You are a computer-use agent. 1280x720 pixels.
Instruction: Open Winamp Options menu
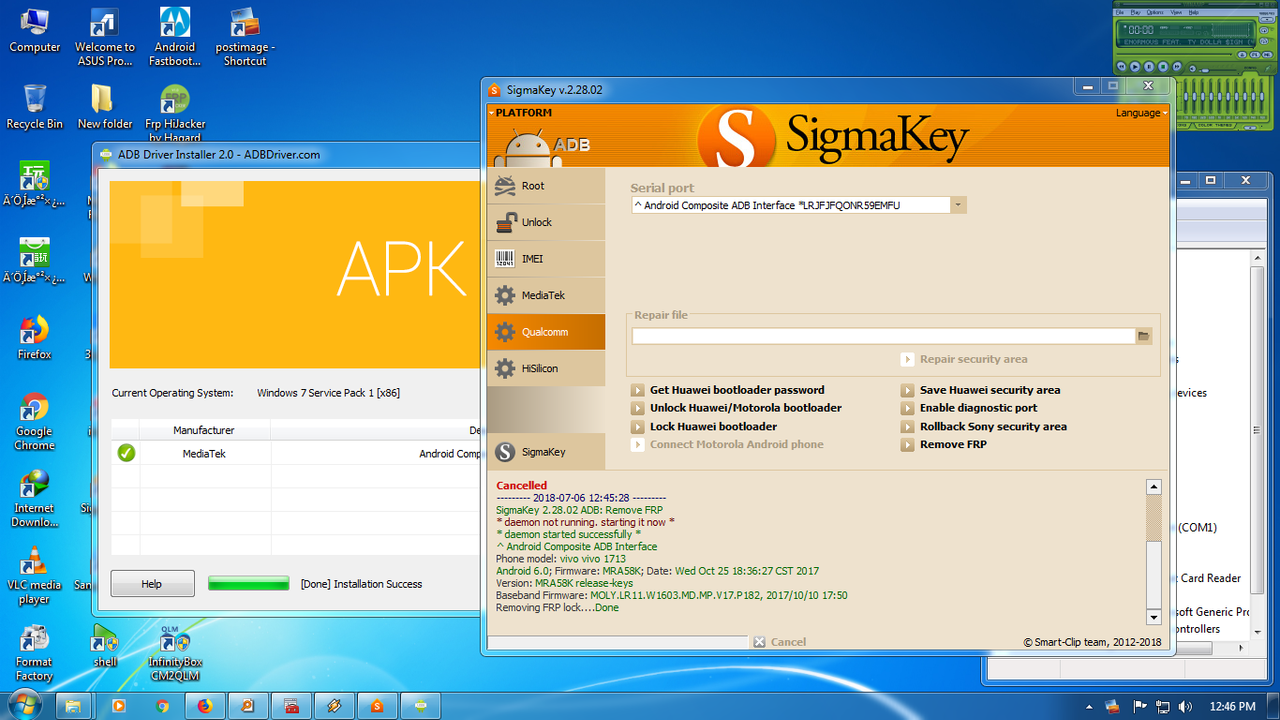coord(1154,12)
